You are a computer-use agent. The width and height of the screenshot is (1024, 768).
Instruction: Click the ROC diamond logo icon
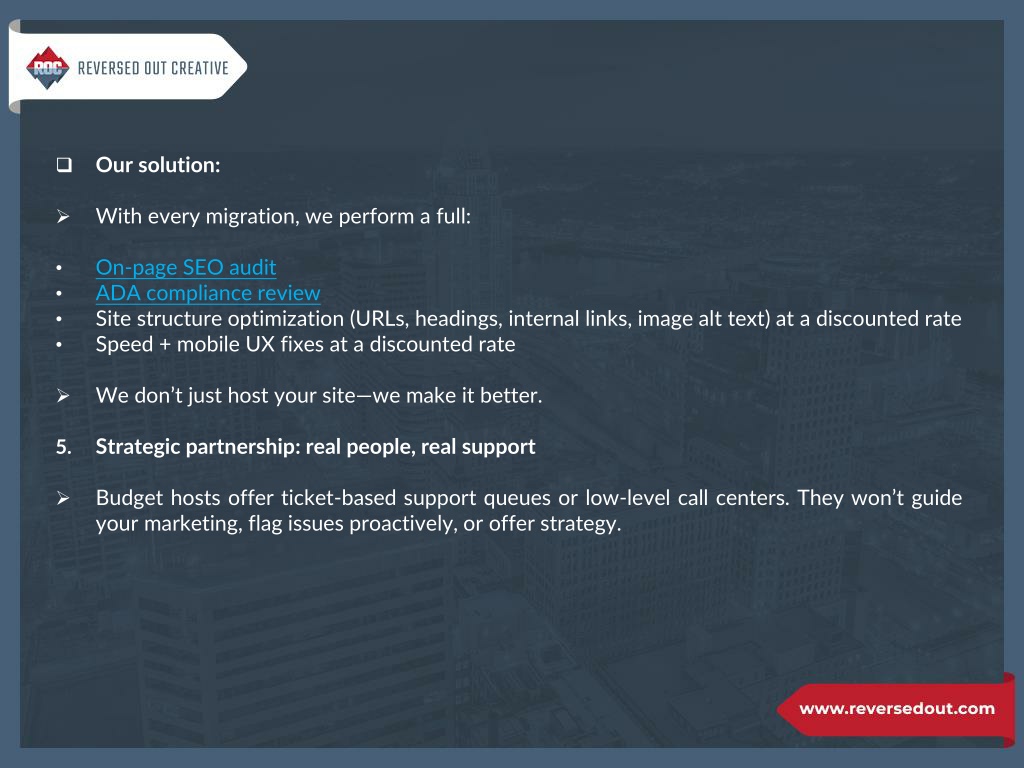click(x=48, y=67)
